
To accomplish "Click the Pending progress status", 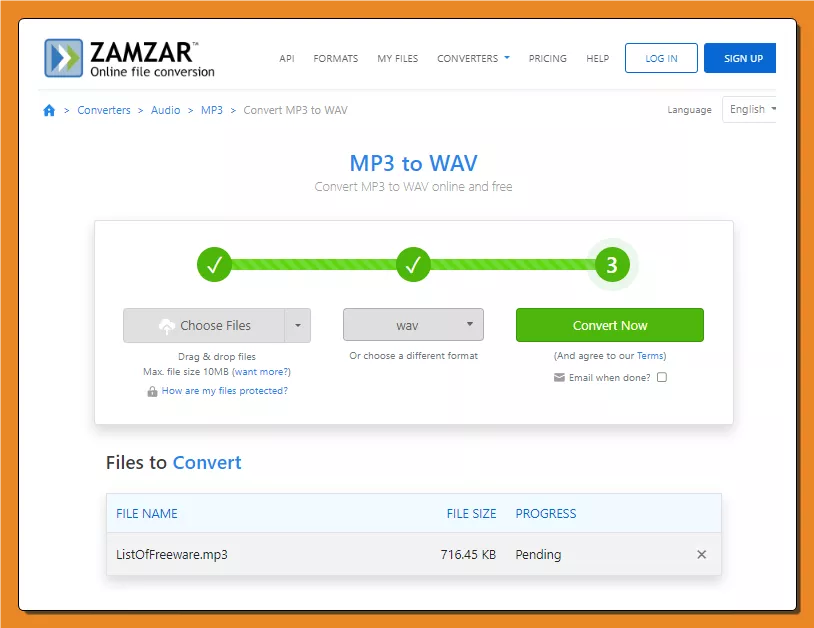I will click(538, 554).
